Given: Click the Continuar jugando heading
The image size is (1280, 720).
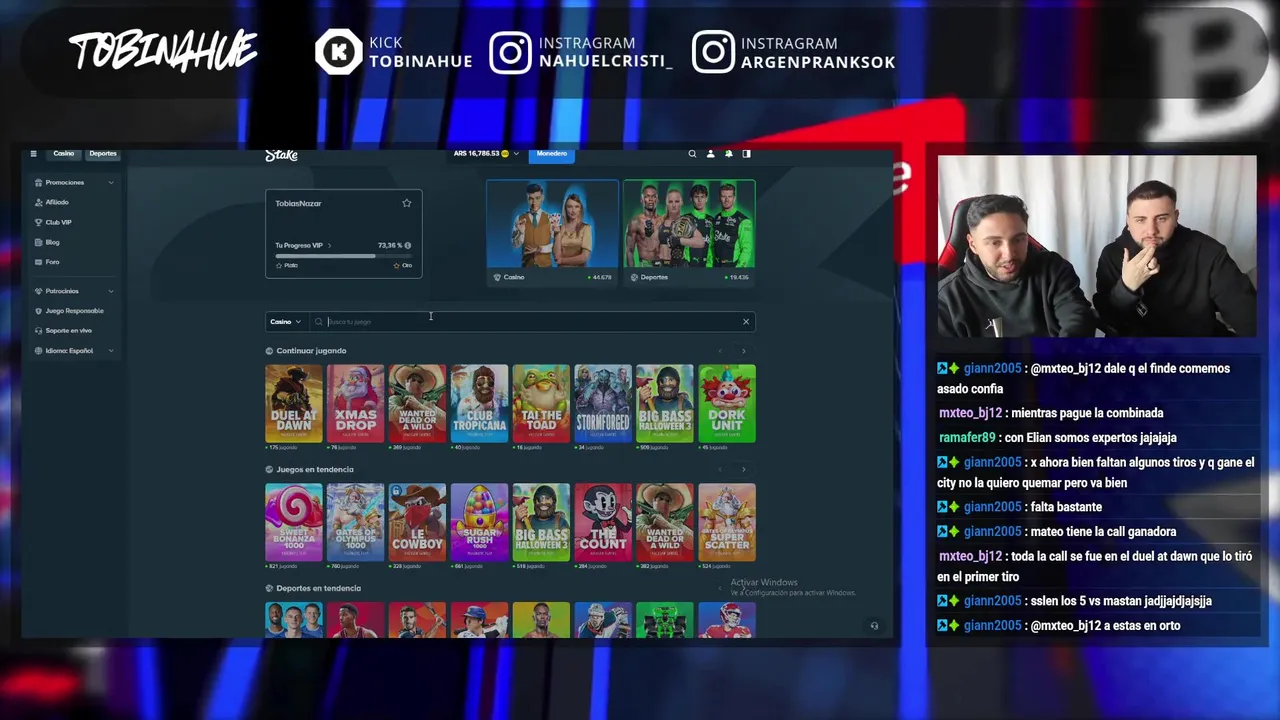Looking at the screenshot, I should (x=311, y=351).
